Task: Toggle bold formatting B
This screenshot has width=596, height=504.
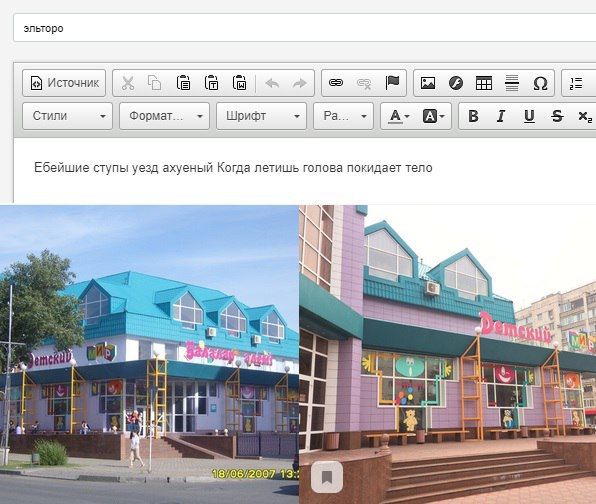Action: pyautogui.click(x=473, y=116)
